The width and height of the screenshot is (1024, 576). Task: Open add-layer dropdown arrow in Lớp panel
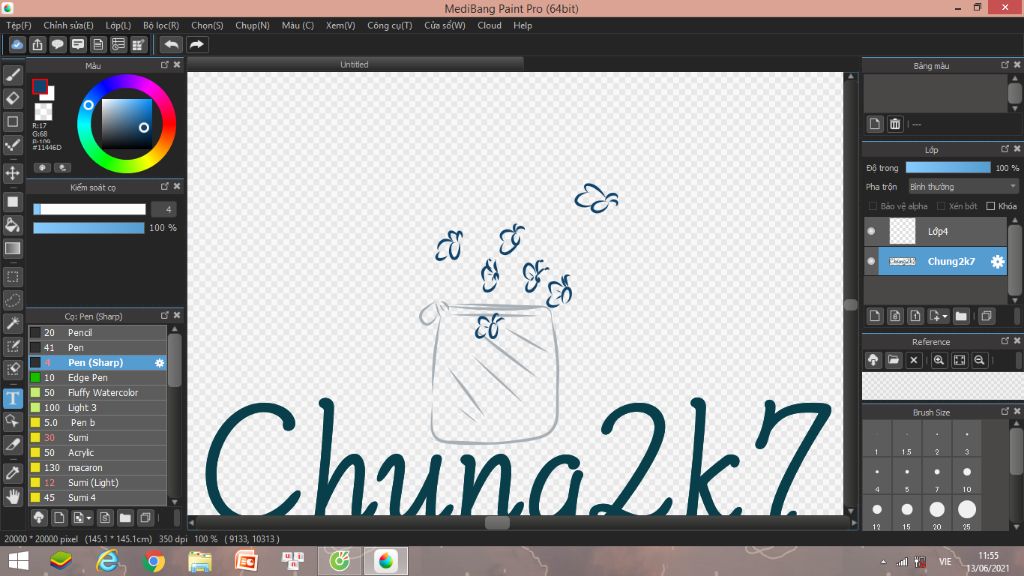click(x=945, y=317)
